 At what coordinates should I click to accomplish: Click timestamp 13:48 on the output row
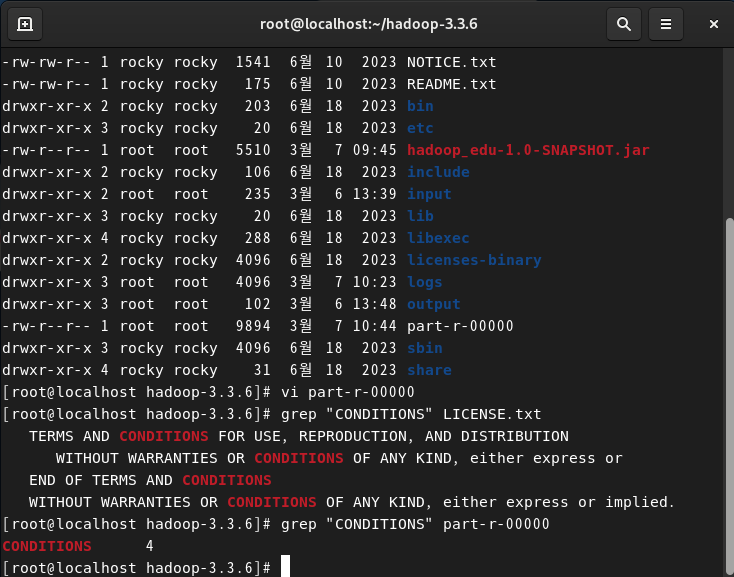tap(374, 304)
